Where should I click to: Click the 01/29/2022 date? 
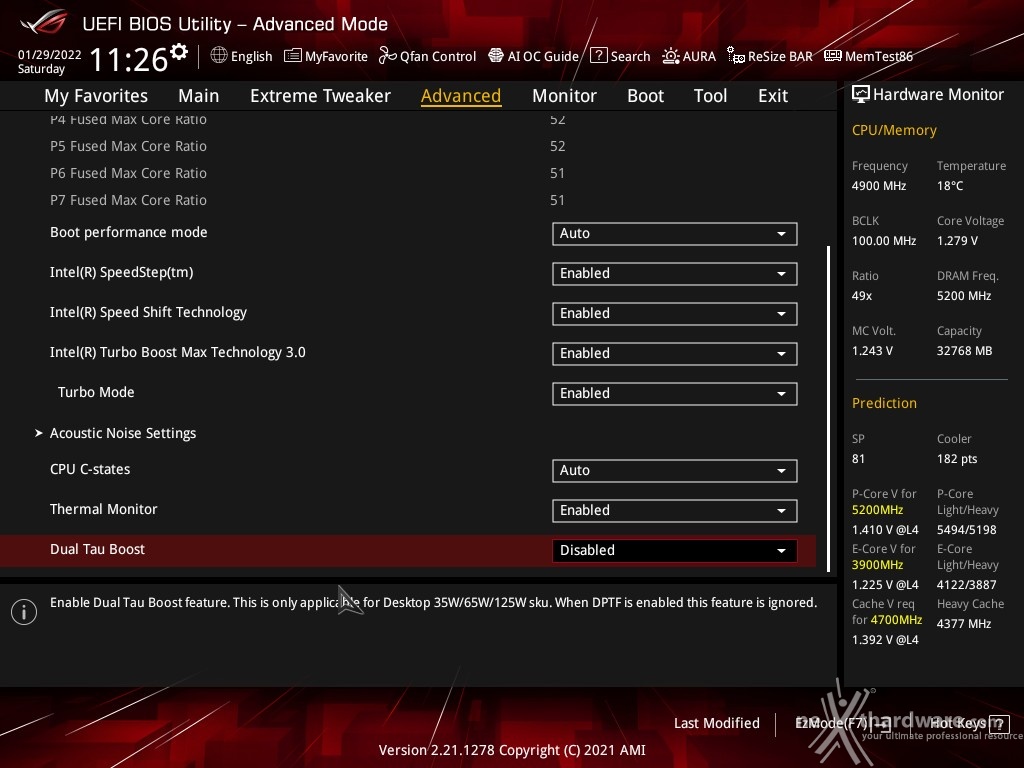50,54
